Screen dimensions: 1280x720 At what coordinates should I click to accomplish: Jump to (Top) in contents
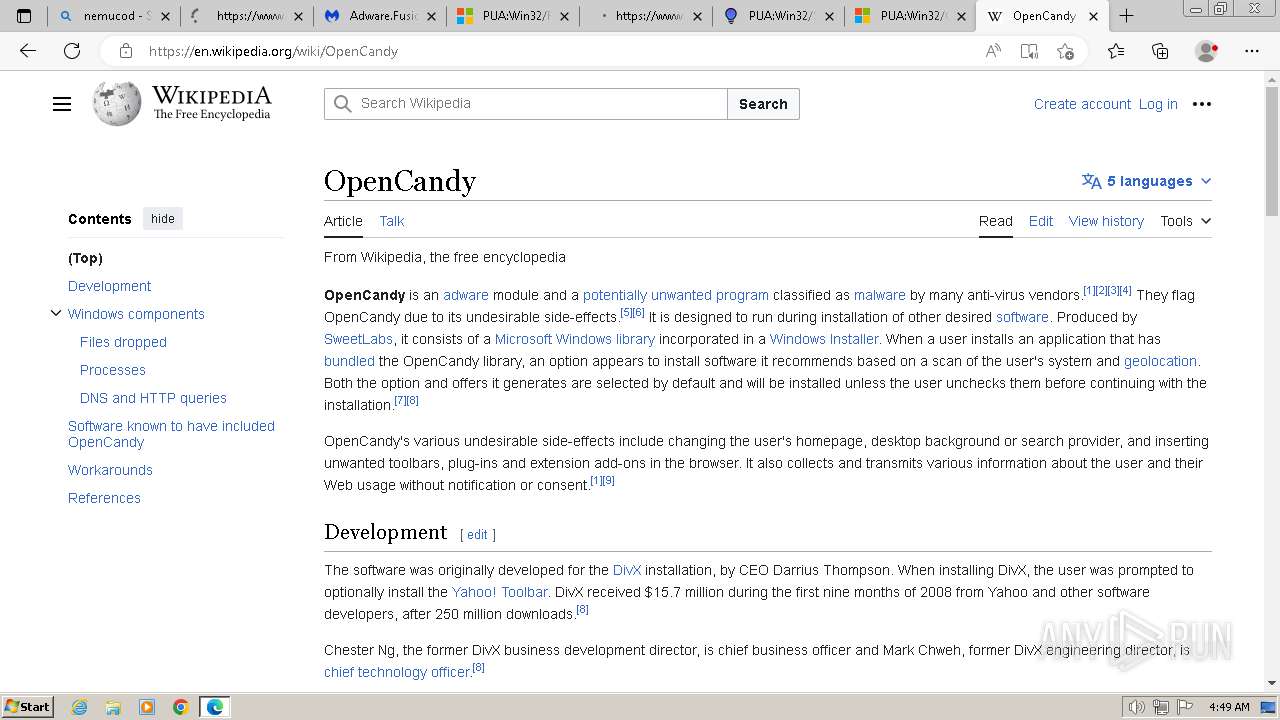(85, 258)
